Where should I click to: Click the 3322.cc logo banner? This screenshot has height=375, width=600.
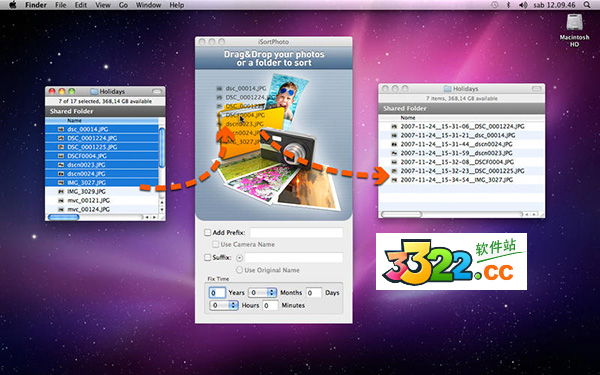pos(451,261)
